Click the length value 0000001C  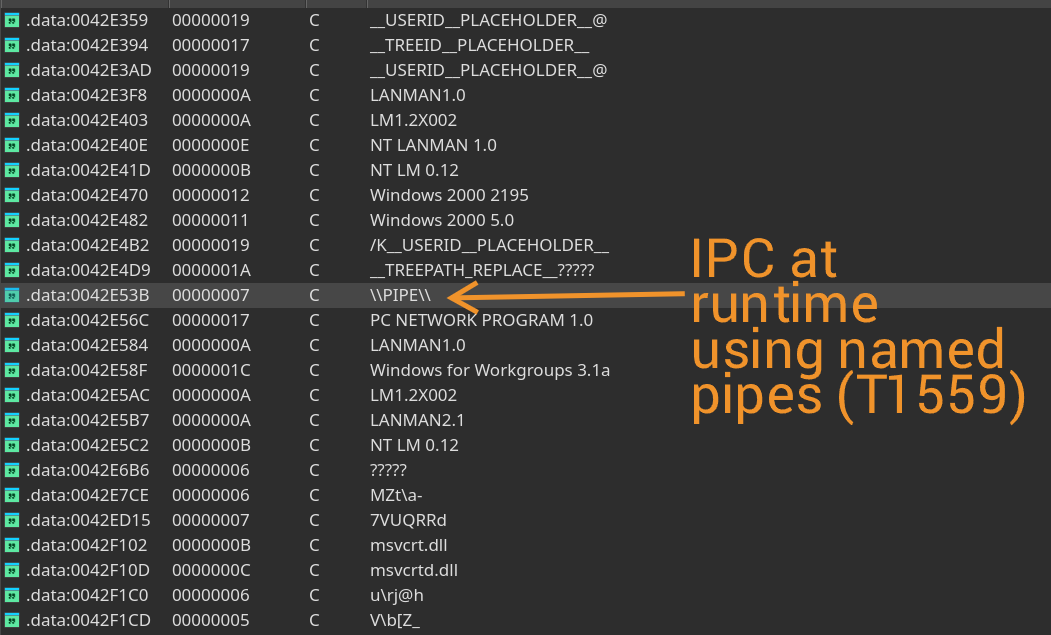[x=203, y=370]
